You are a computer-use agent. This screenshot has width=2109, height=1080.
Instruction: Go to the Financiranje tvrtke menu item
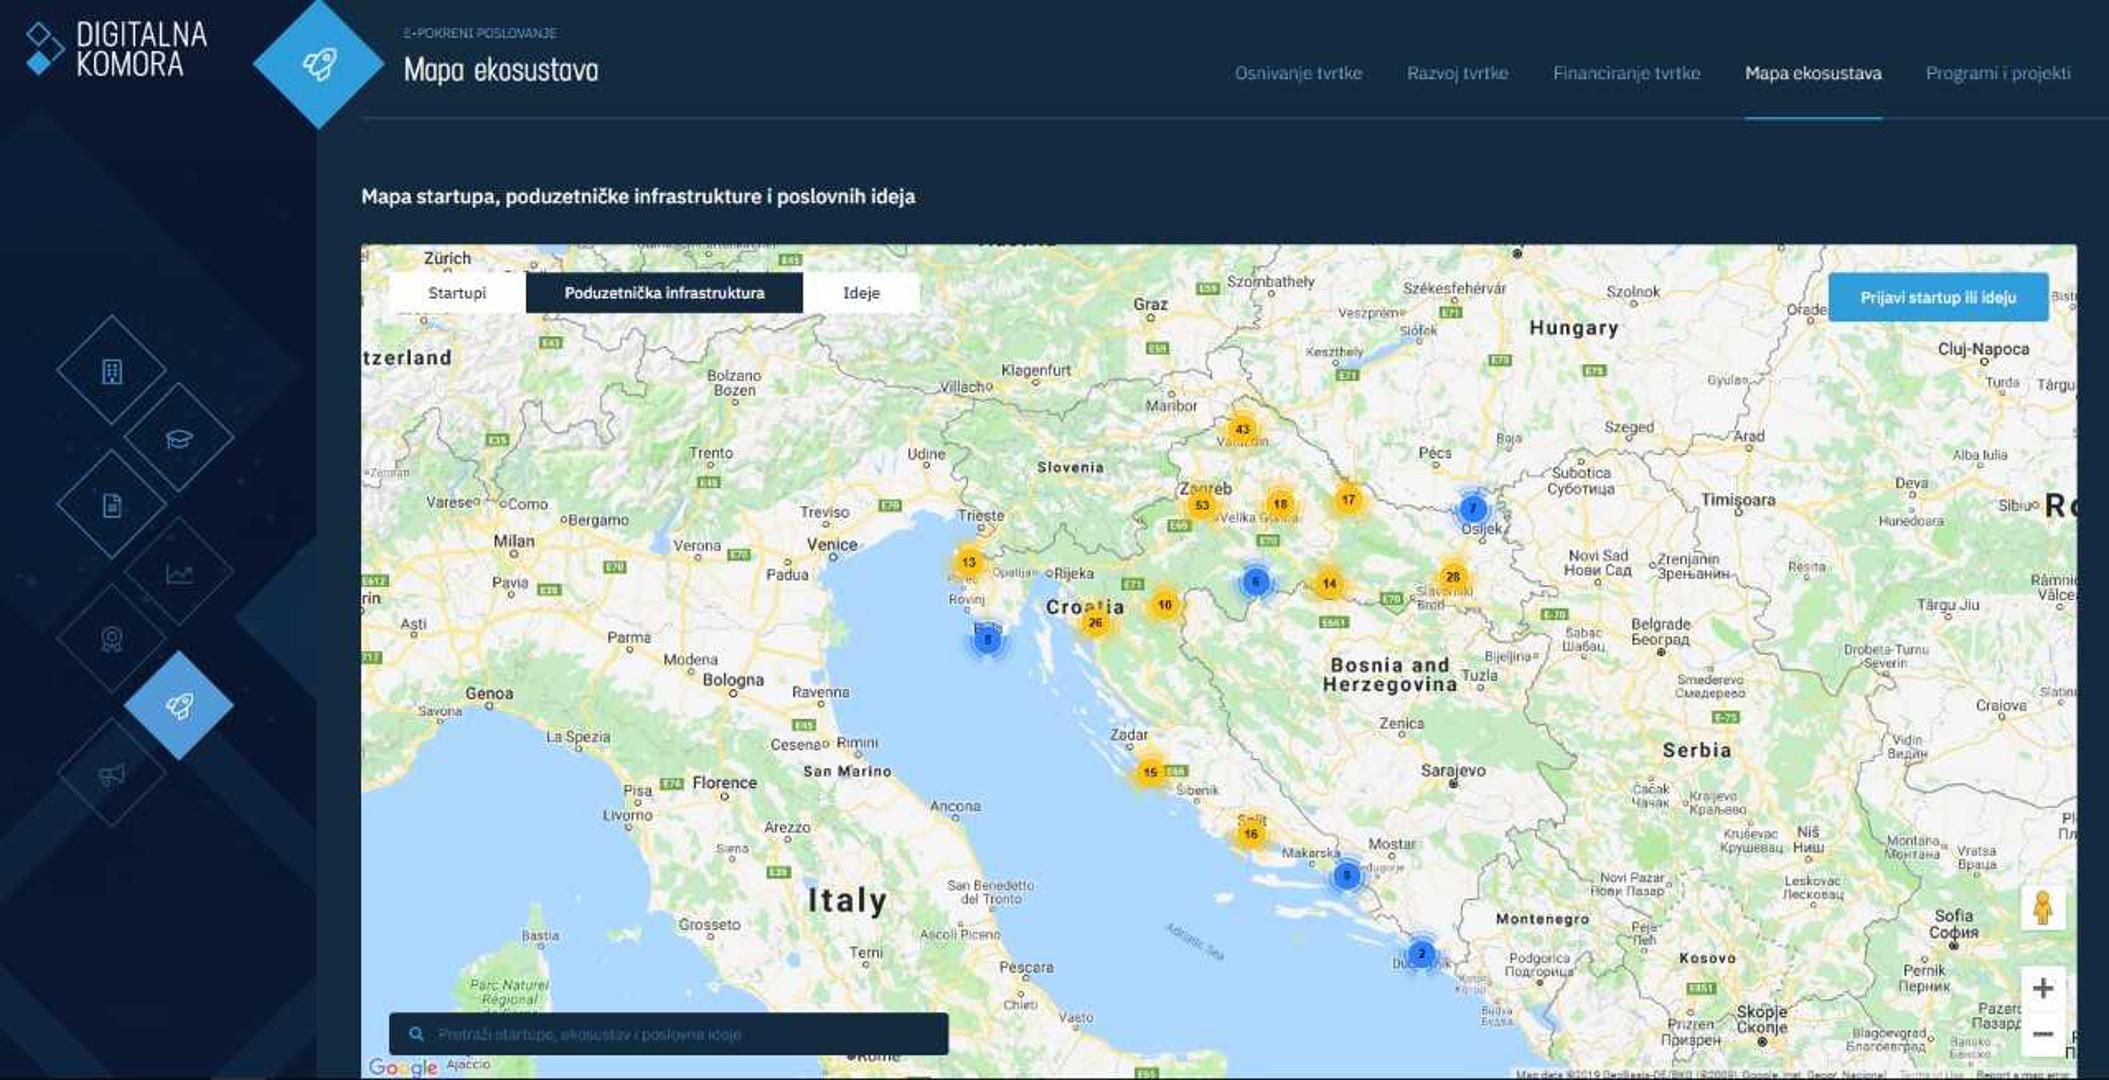point(1626,73)
